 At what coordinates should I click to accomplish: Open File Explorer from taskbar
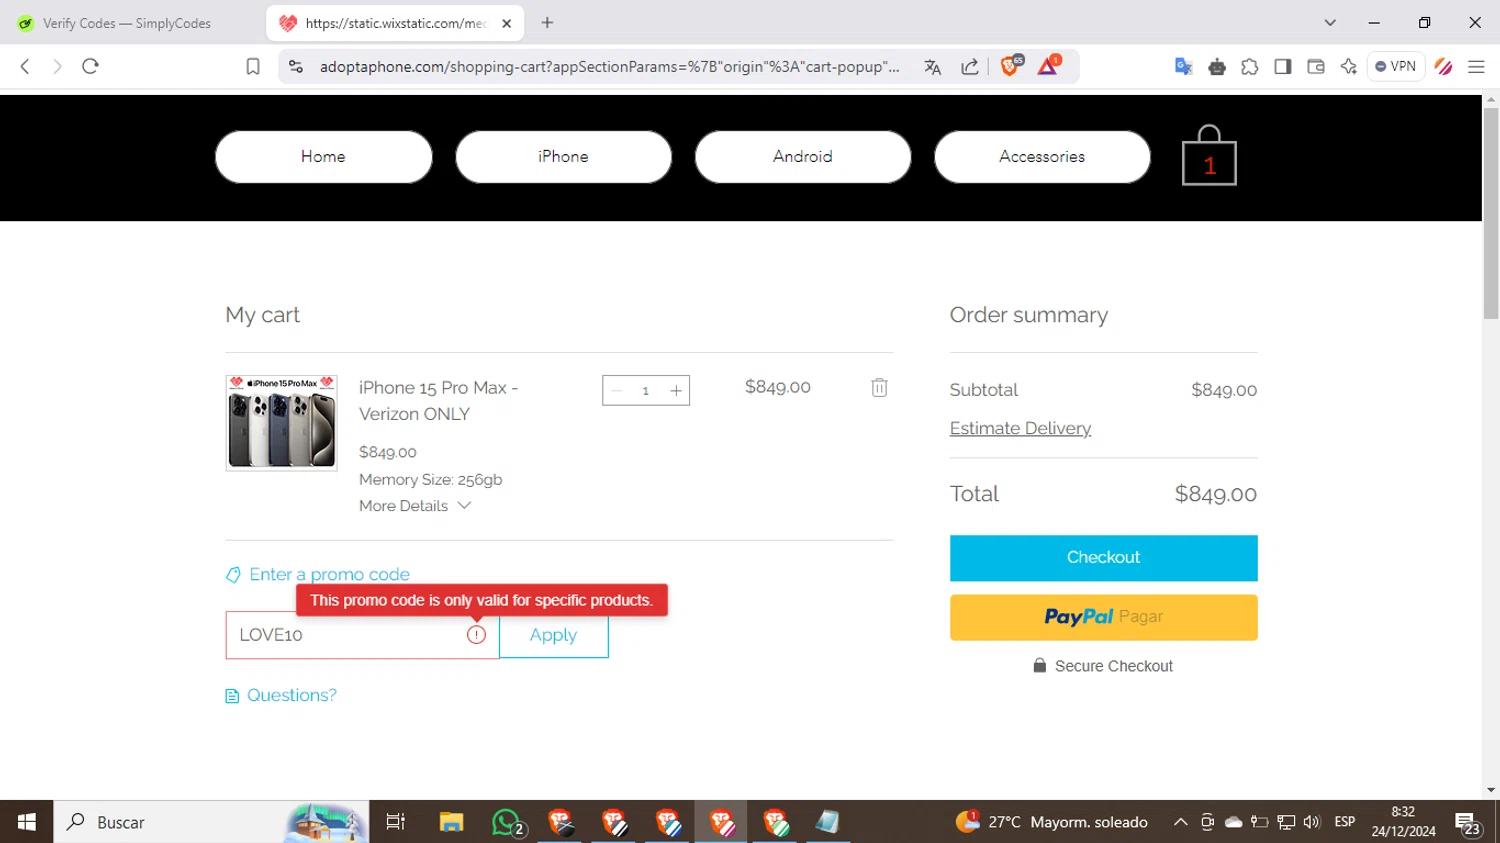point(451,822)
